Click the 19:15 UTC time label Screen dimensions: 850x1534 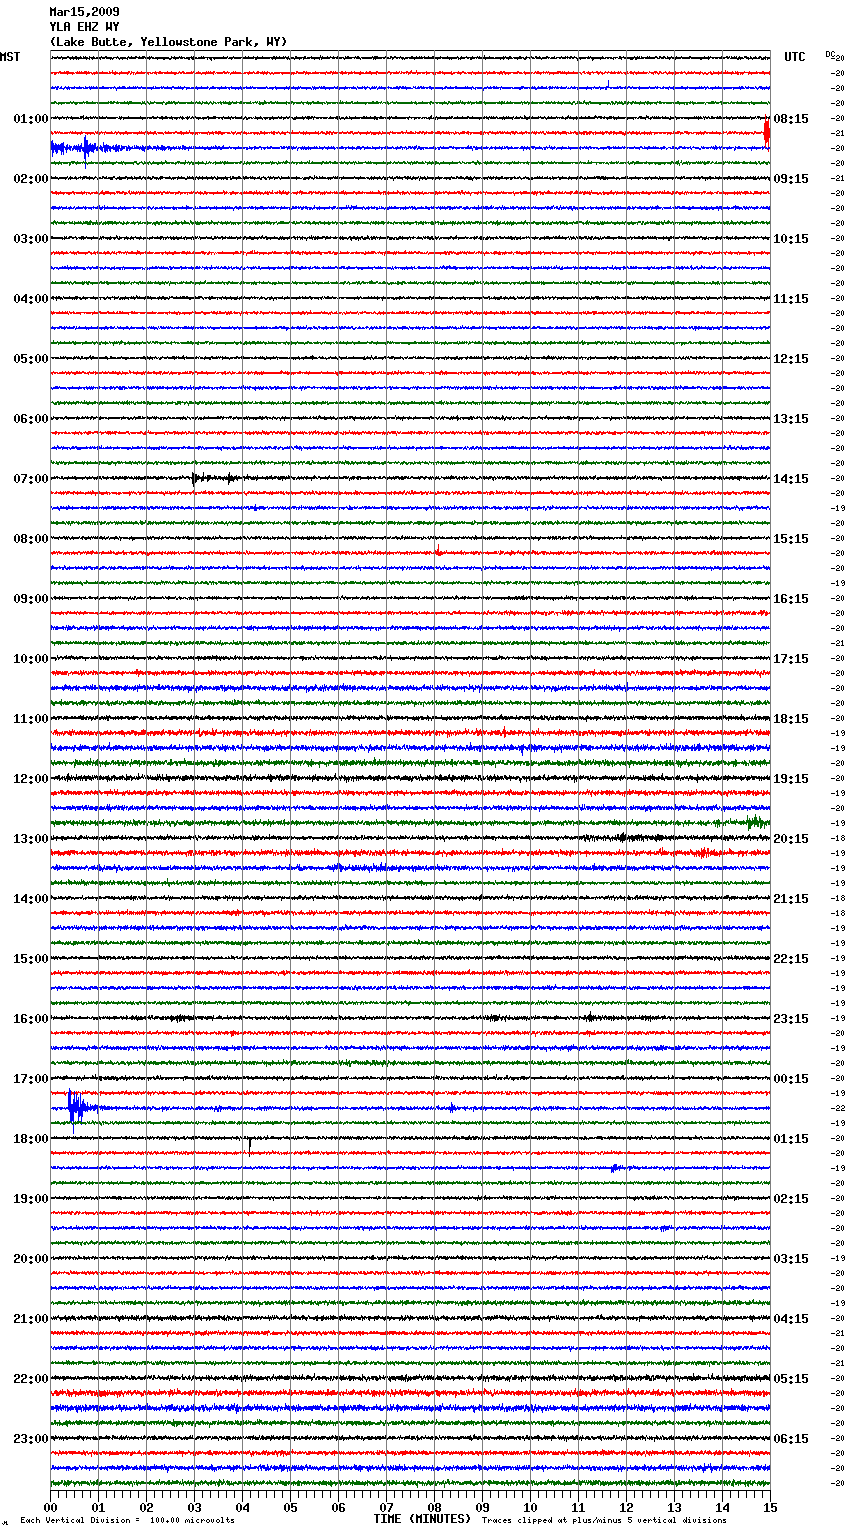pyautogui.click(x=791, y=779)
